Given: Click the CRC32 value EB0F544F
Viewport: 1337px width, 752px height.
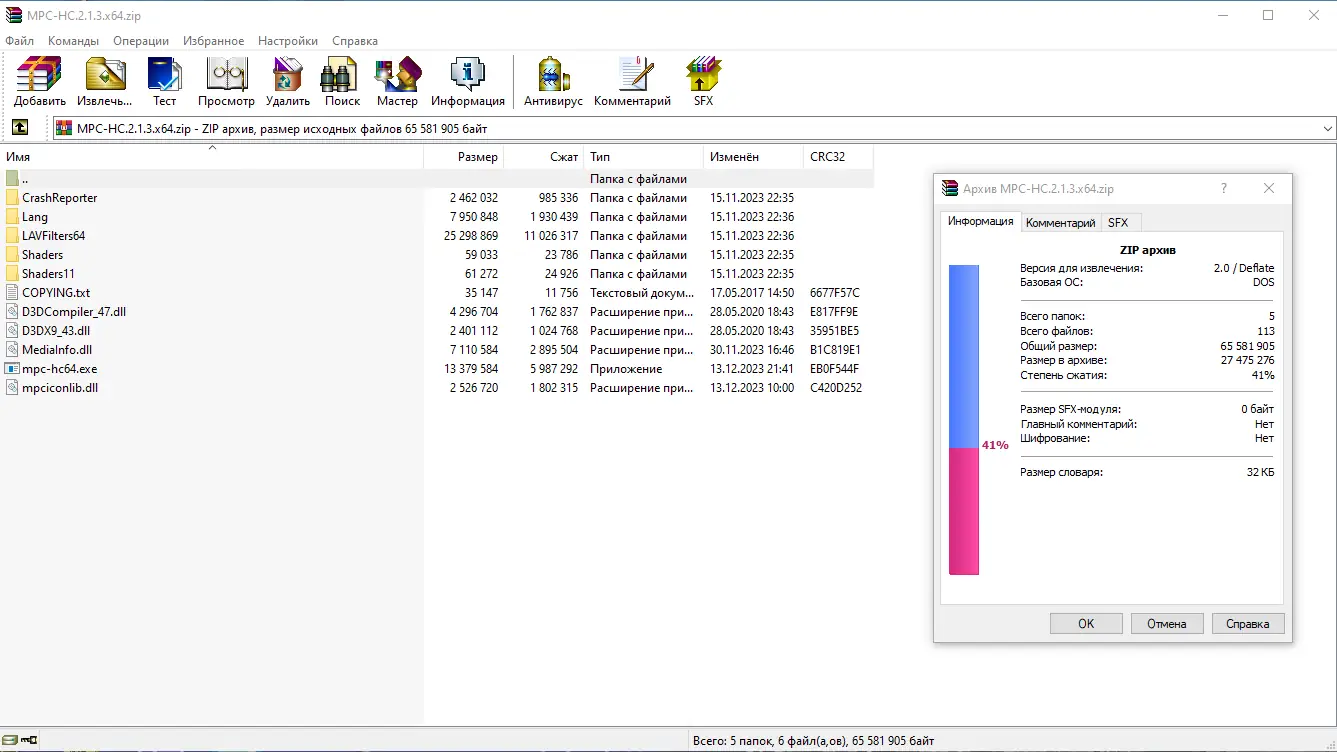Looking at the screenshot, I should [x=834, y=369].
